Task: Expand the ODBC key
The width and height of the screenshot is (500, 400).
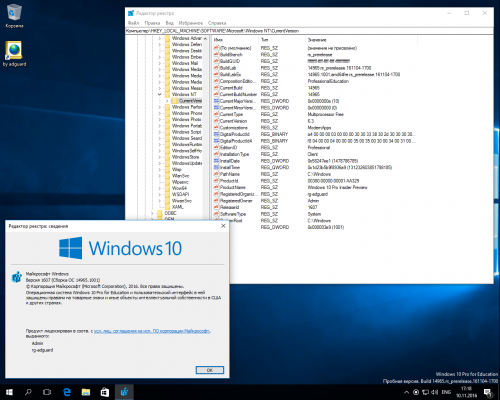Action: 152,213
